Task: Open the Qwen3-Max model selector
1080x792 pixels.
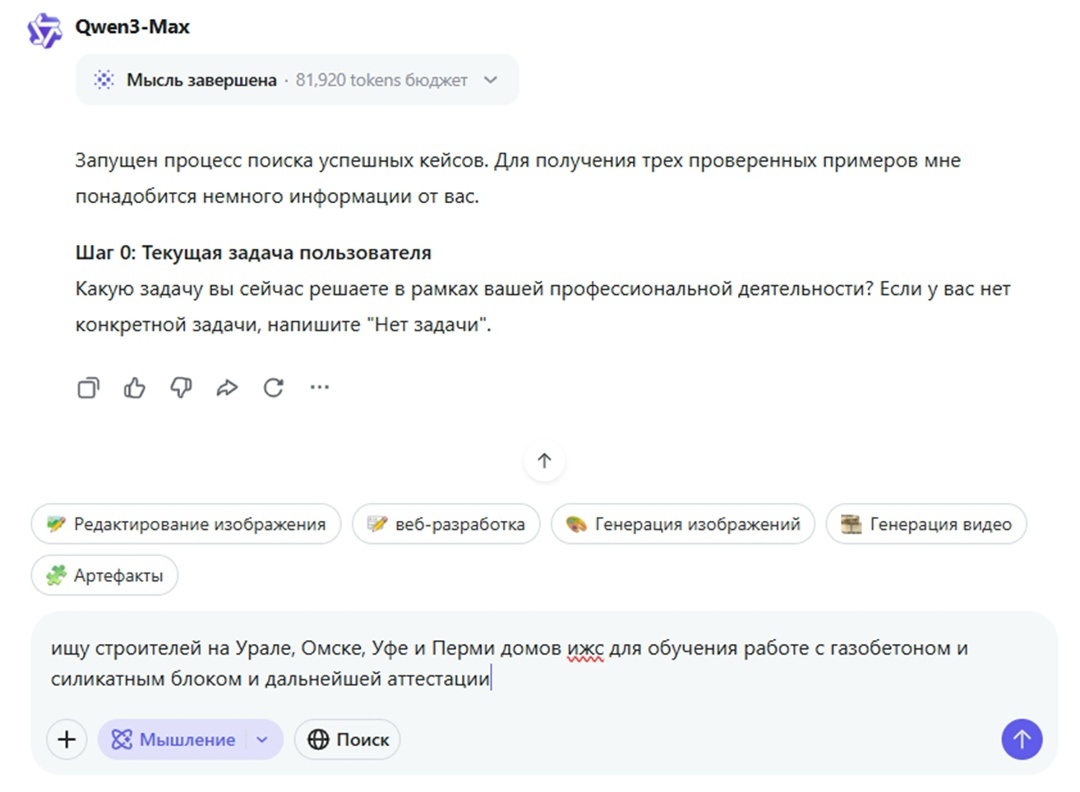Action: pos(131,27)
